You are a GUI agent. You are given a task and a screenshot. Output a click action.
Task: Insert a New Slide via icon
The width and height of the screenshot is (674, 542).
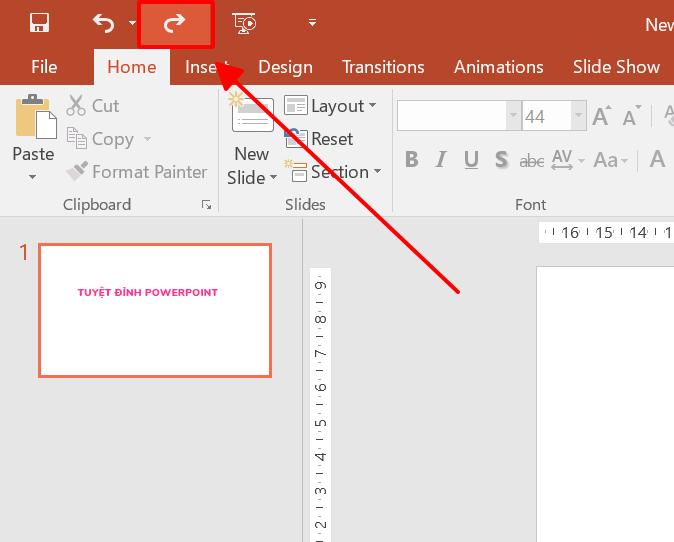[252, 113]
